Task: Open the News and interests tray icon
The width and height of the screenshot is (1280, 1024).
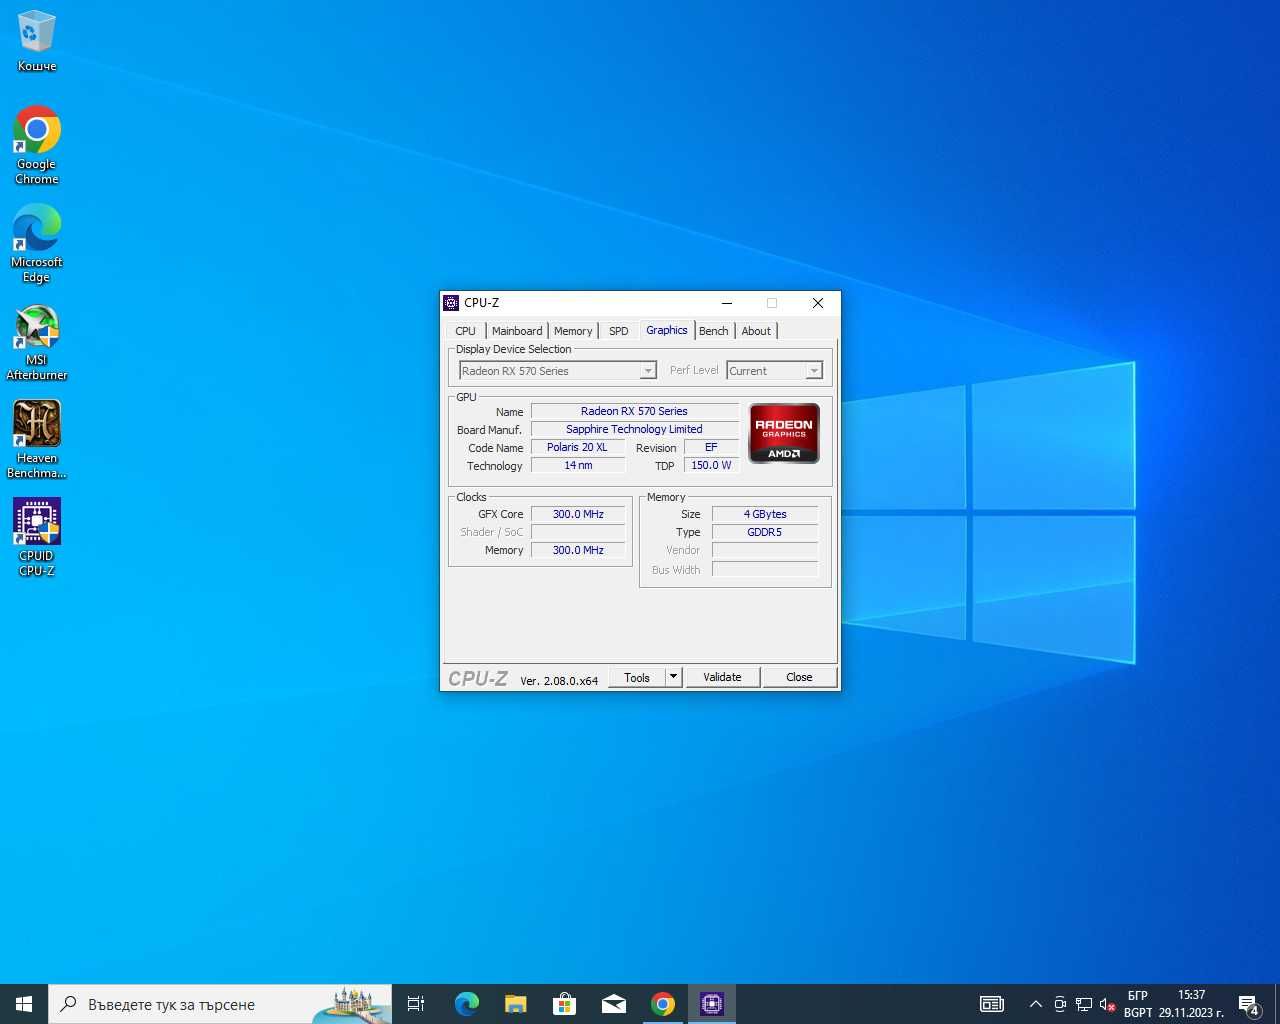Action: click(x=992, y=1004)
